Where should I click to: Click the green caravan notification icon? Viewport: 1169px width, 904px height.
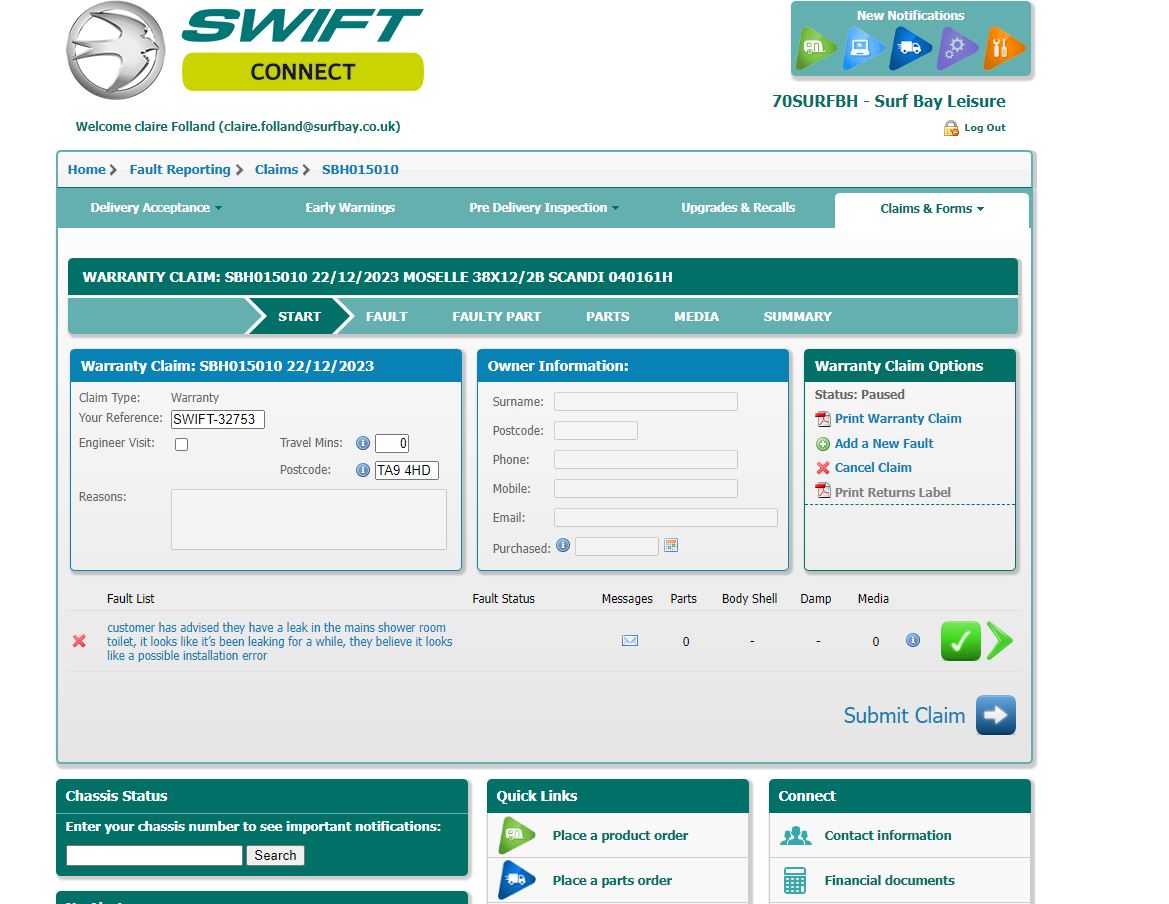(816, 48)
